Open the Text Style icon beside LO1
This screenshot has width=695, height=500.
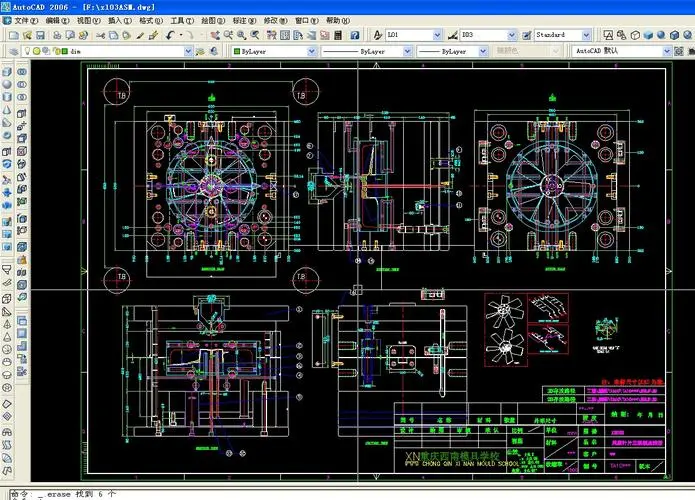pos(376,35)
